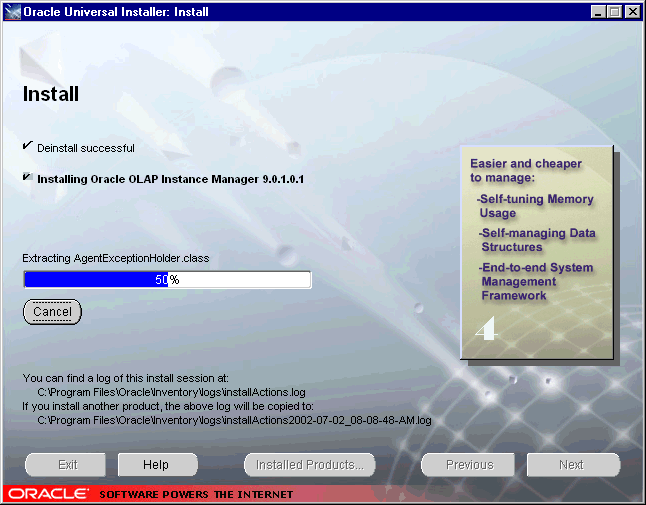Image resolution: width=646 pixels, height=505 pixels.
Task: Open the Help button
Action: tap(157, 465)
